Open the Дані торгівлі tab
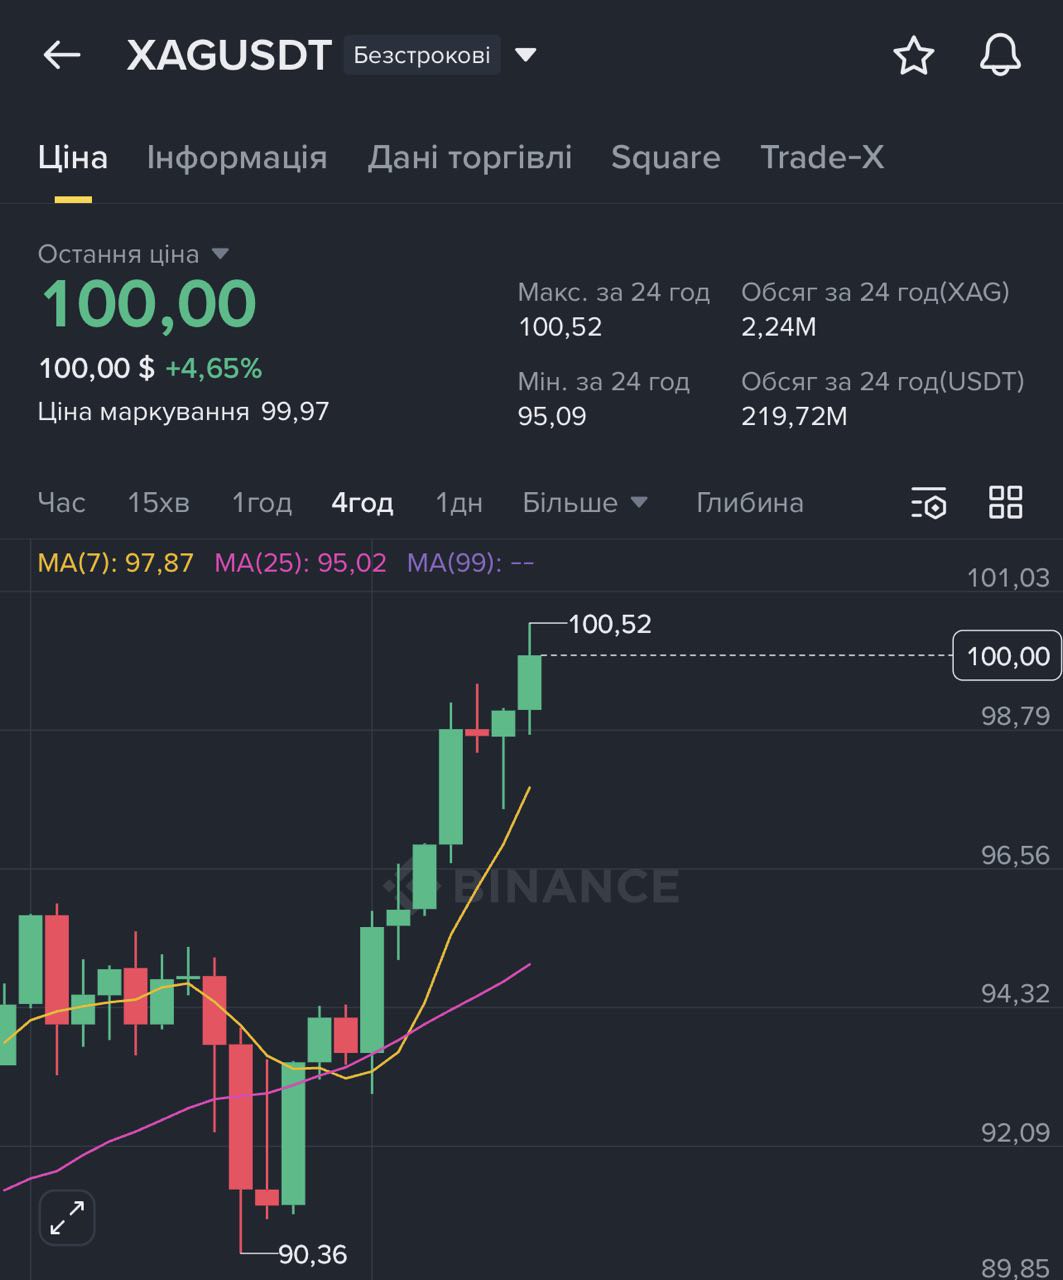The height and width of the screenshot is (1280, 1063). pyautogui.click(x=469, y=157)
